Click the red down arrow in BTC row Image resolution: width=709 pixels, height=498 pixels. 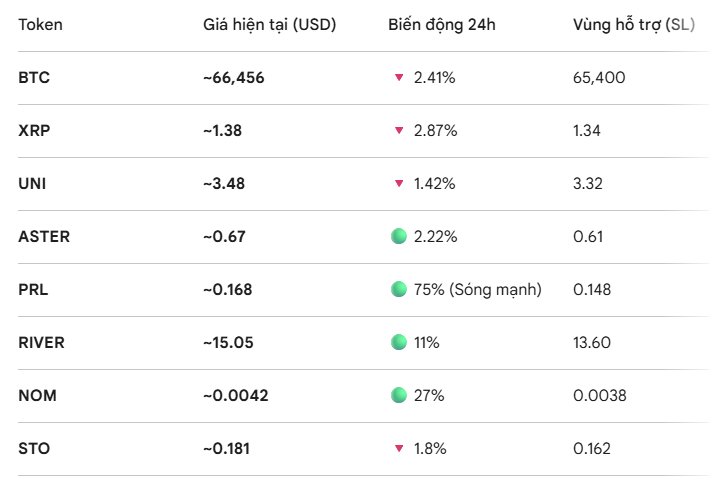coord(399,78)
